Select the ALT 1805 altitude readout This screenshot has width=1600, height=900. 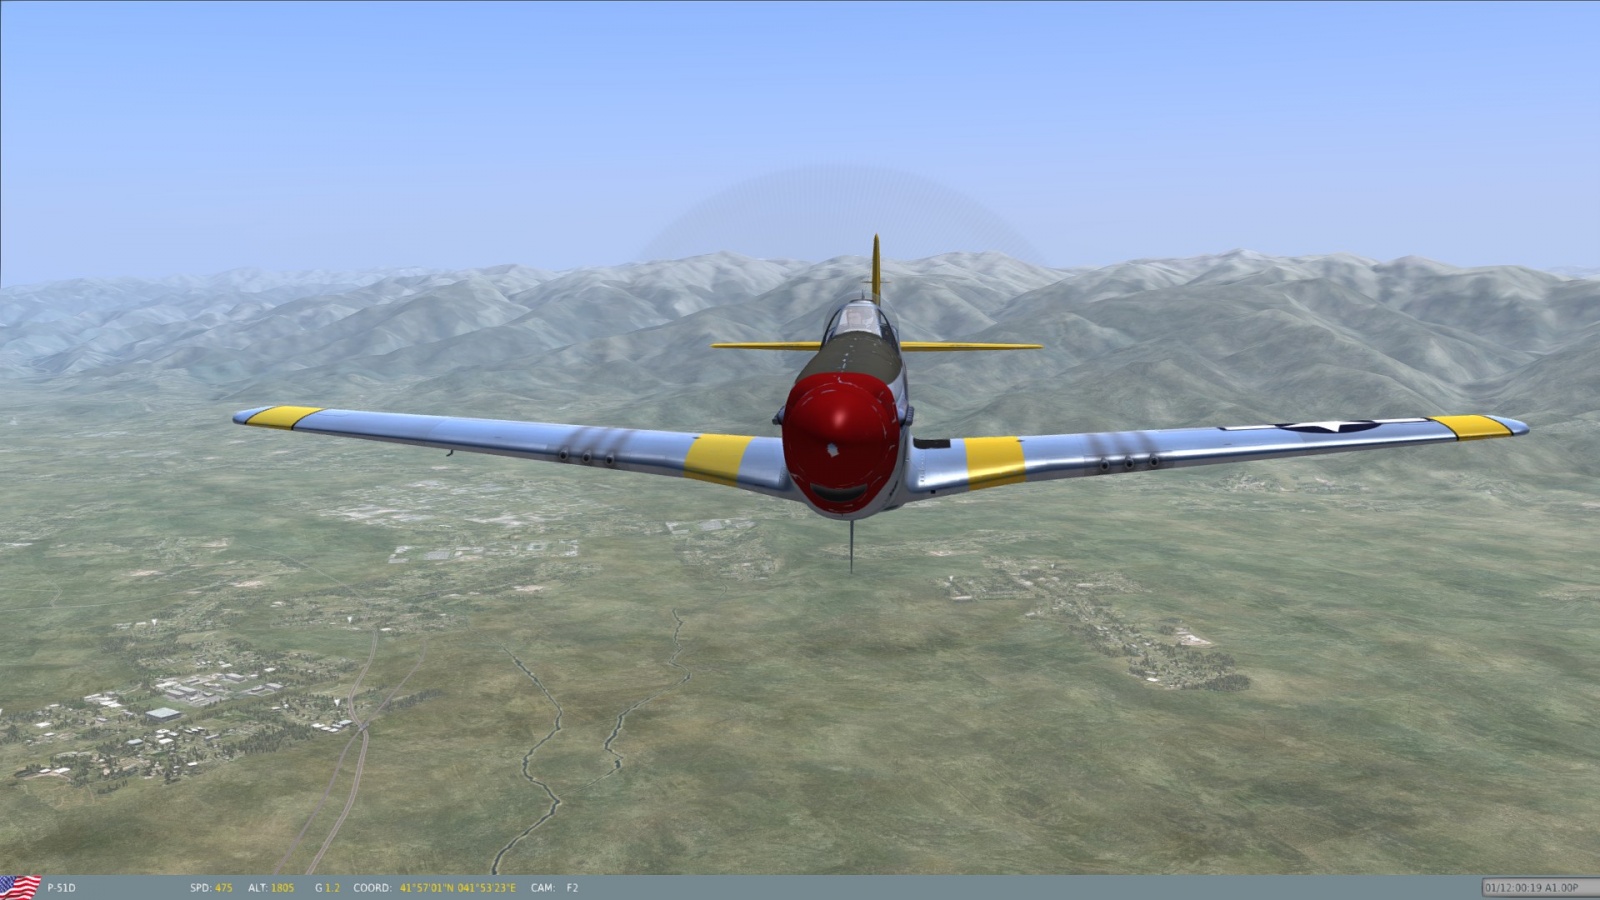[274, 888]
